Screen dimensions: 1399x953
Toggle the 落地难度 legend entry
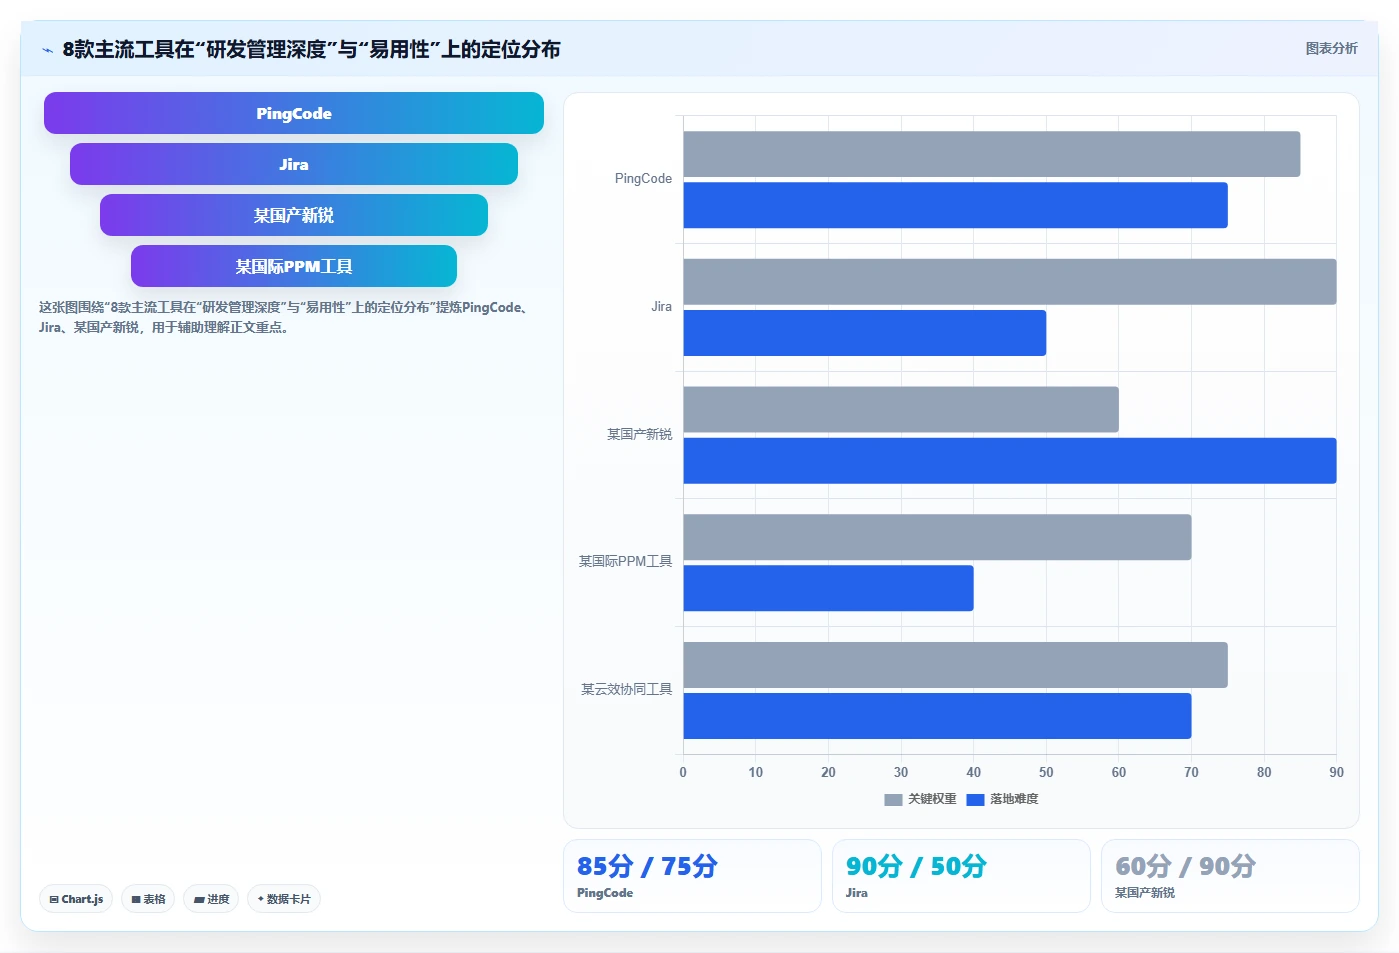pos(1002,799)
